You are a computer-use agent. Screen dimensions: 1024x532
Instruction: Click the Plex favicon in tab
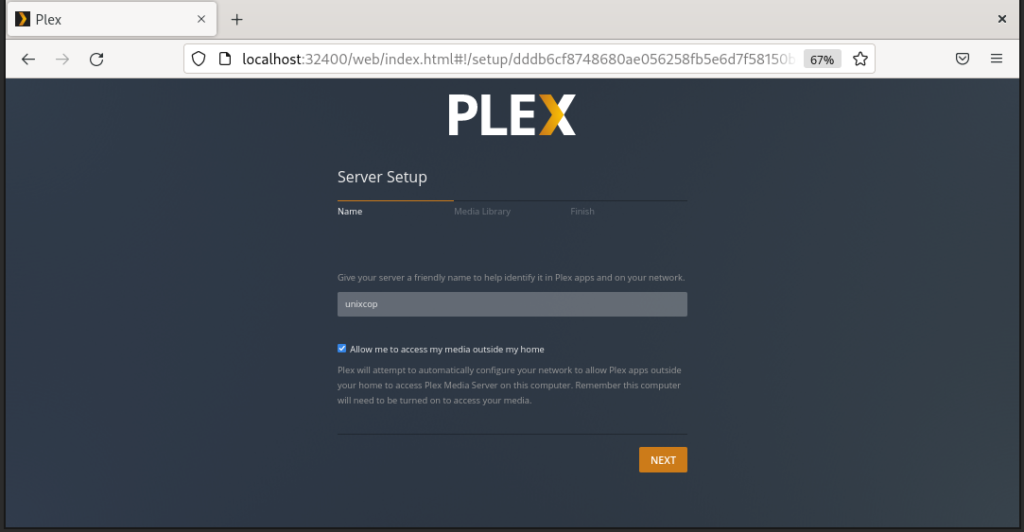click(x=22, y=19)
